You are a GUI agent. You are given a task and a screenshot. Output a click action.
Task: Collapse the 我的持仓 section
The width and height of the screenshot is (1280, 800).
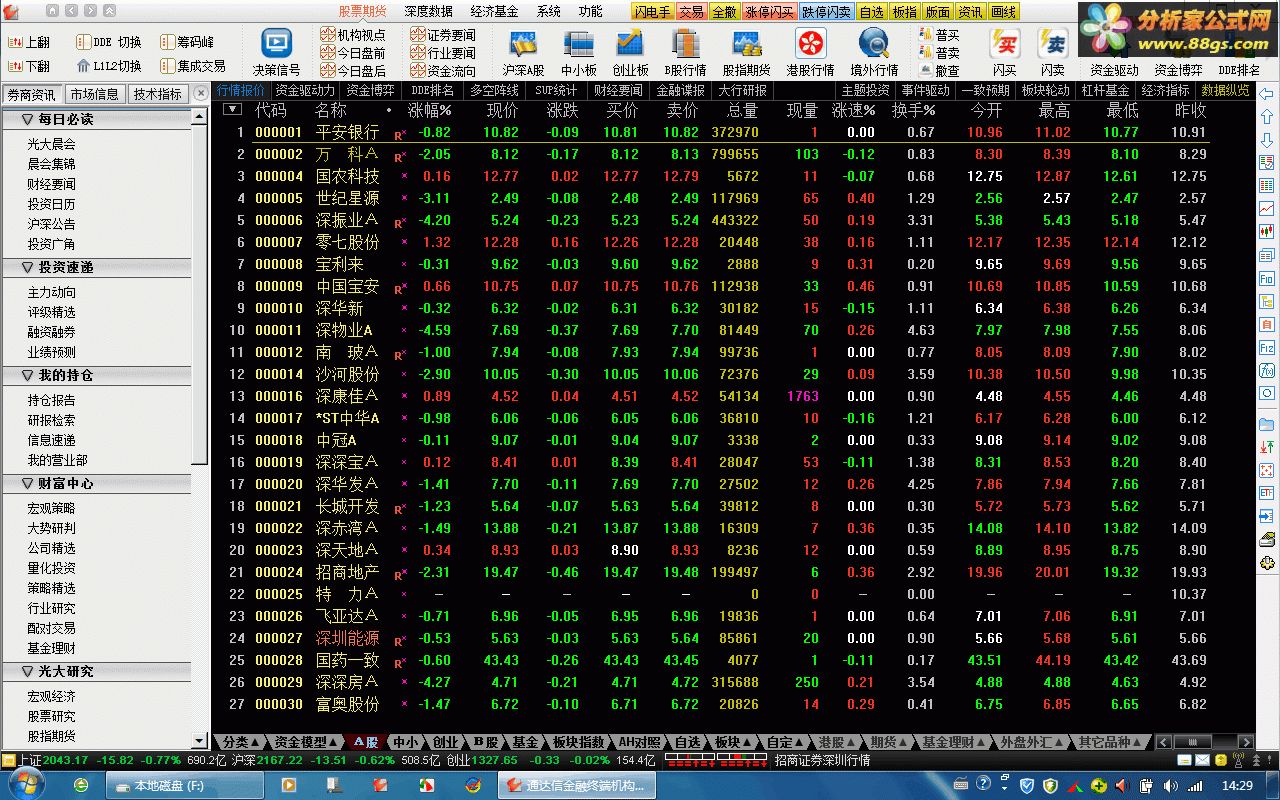27,375
